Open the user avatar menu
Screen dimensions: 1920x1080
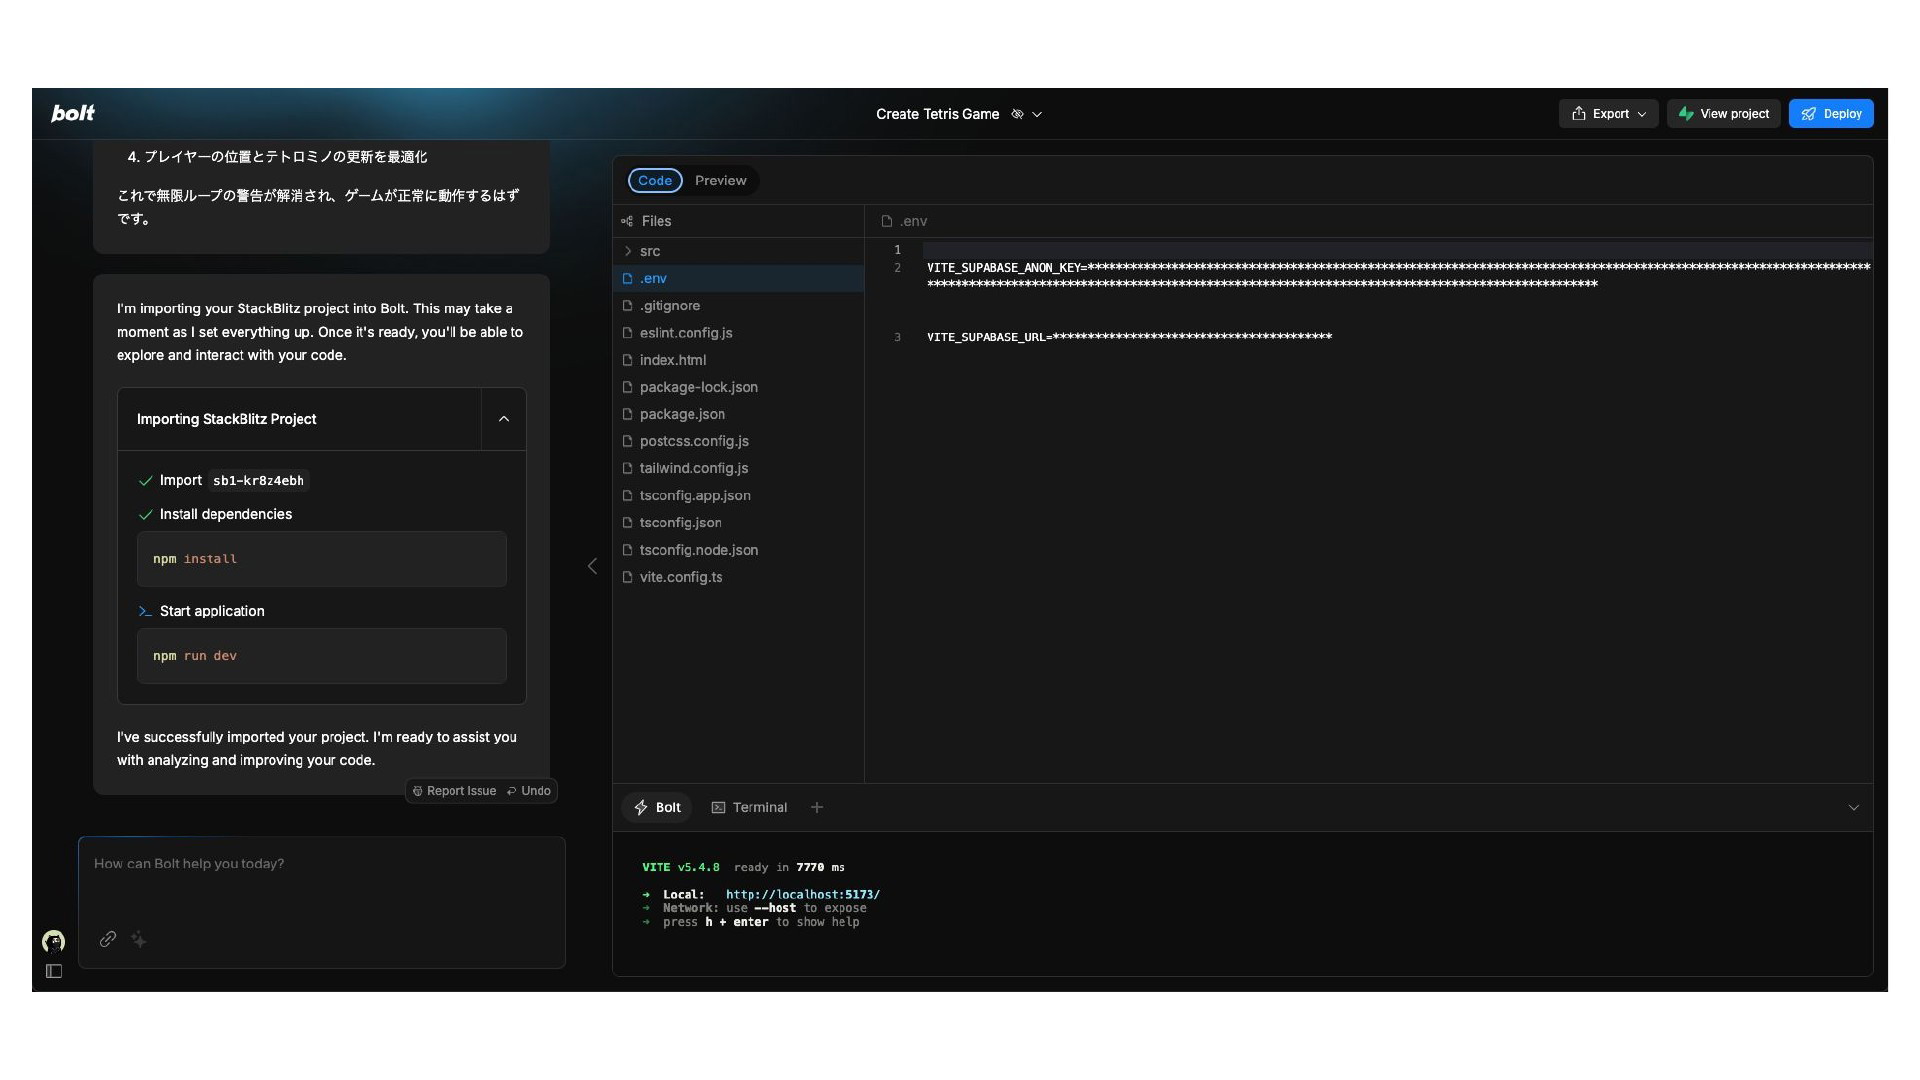coord(53,941)
